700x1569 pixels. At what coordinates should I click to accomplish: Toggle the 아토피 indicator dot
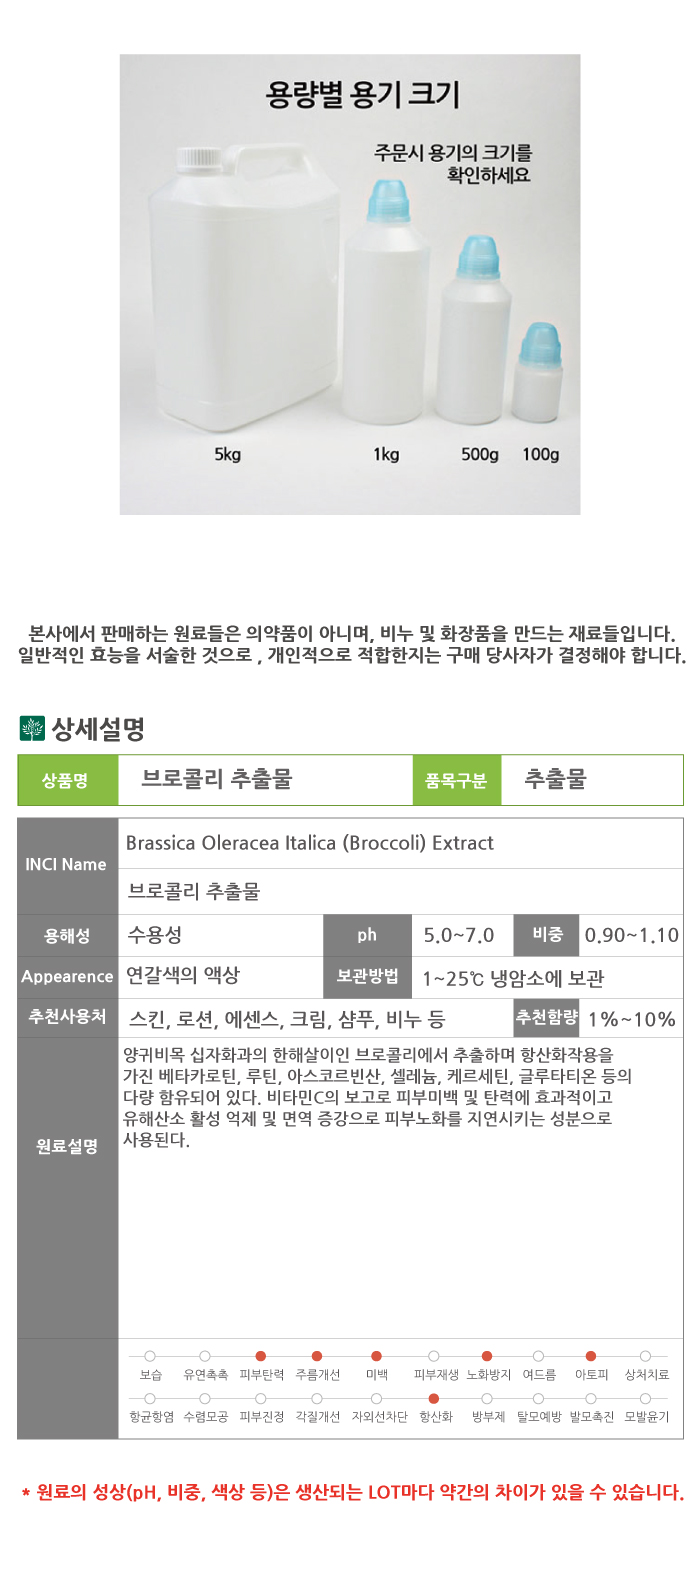(x=591, y=1356)
